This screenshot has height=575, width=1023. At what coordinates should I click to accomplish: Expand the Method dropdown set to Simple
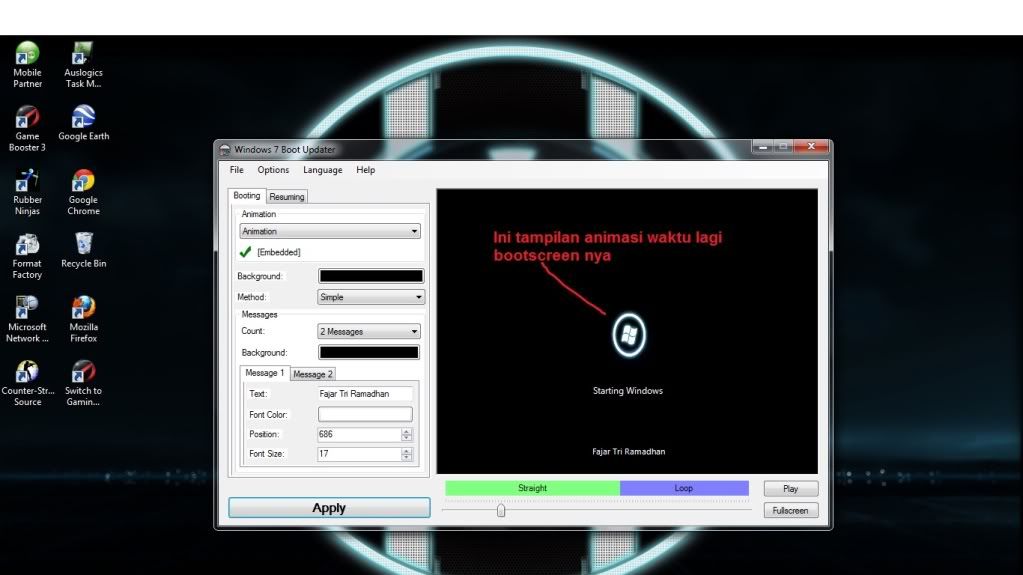[371, 297]
